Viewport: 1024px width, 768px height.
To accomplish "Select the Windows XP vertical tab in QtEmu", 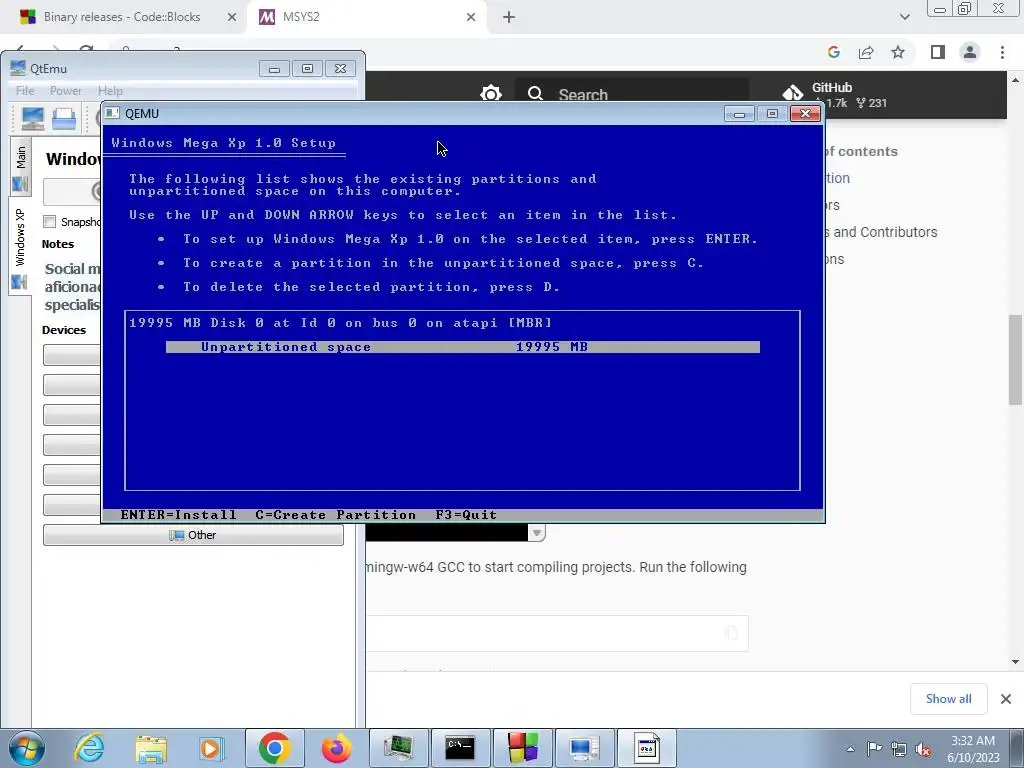I will pyautogui.click(x=20, y=246).
